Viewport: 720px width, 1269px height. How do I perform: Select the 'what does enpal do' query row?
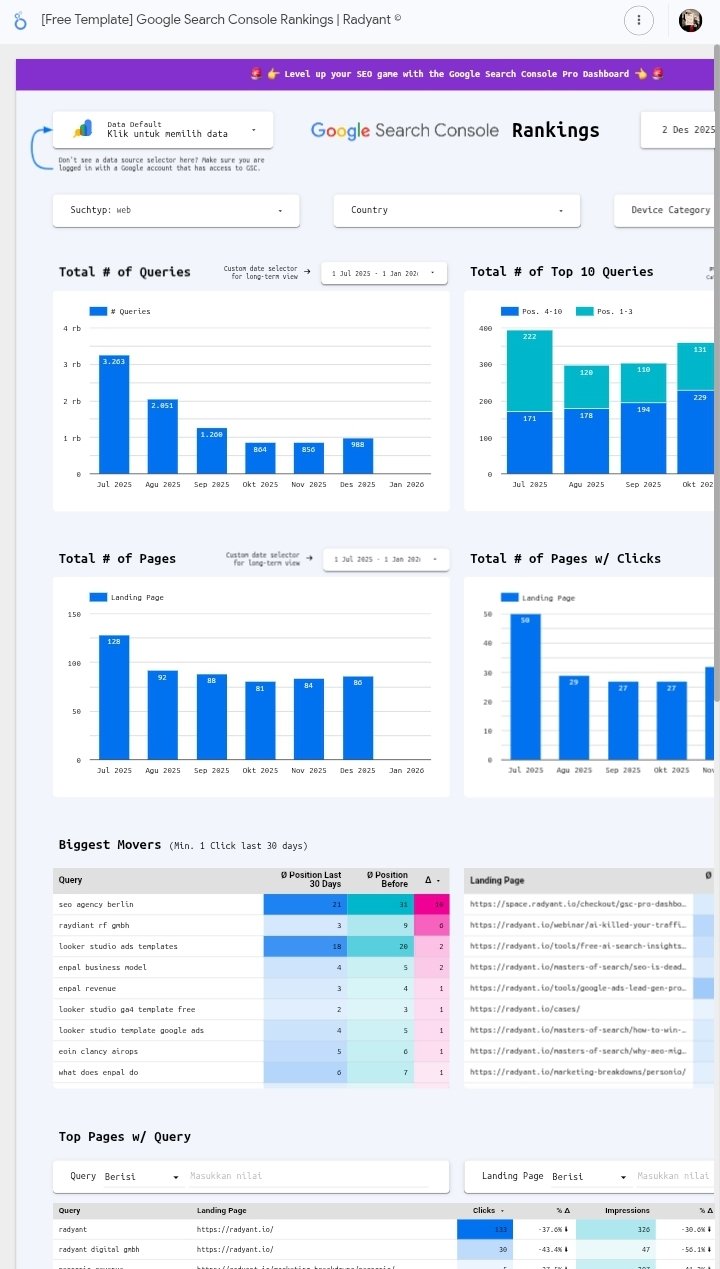coord(251,1072)
